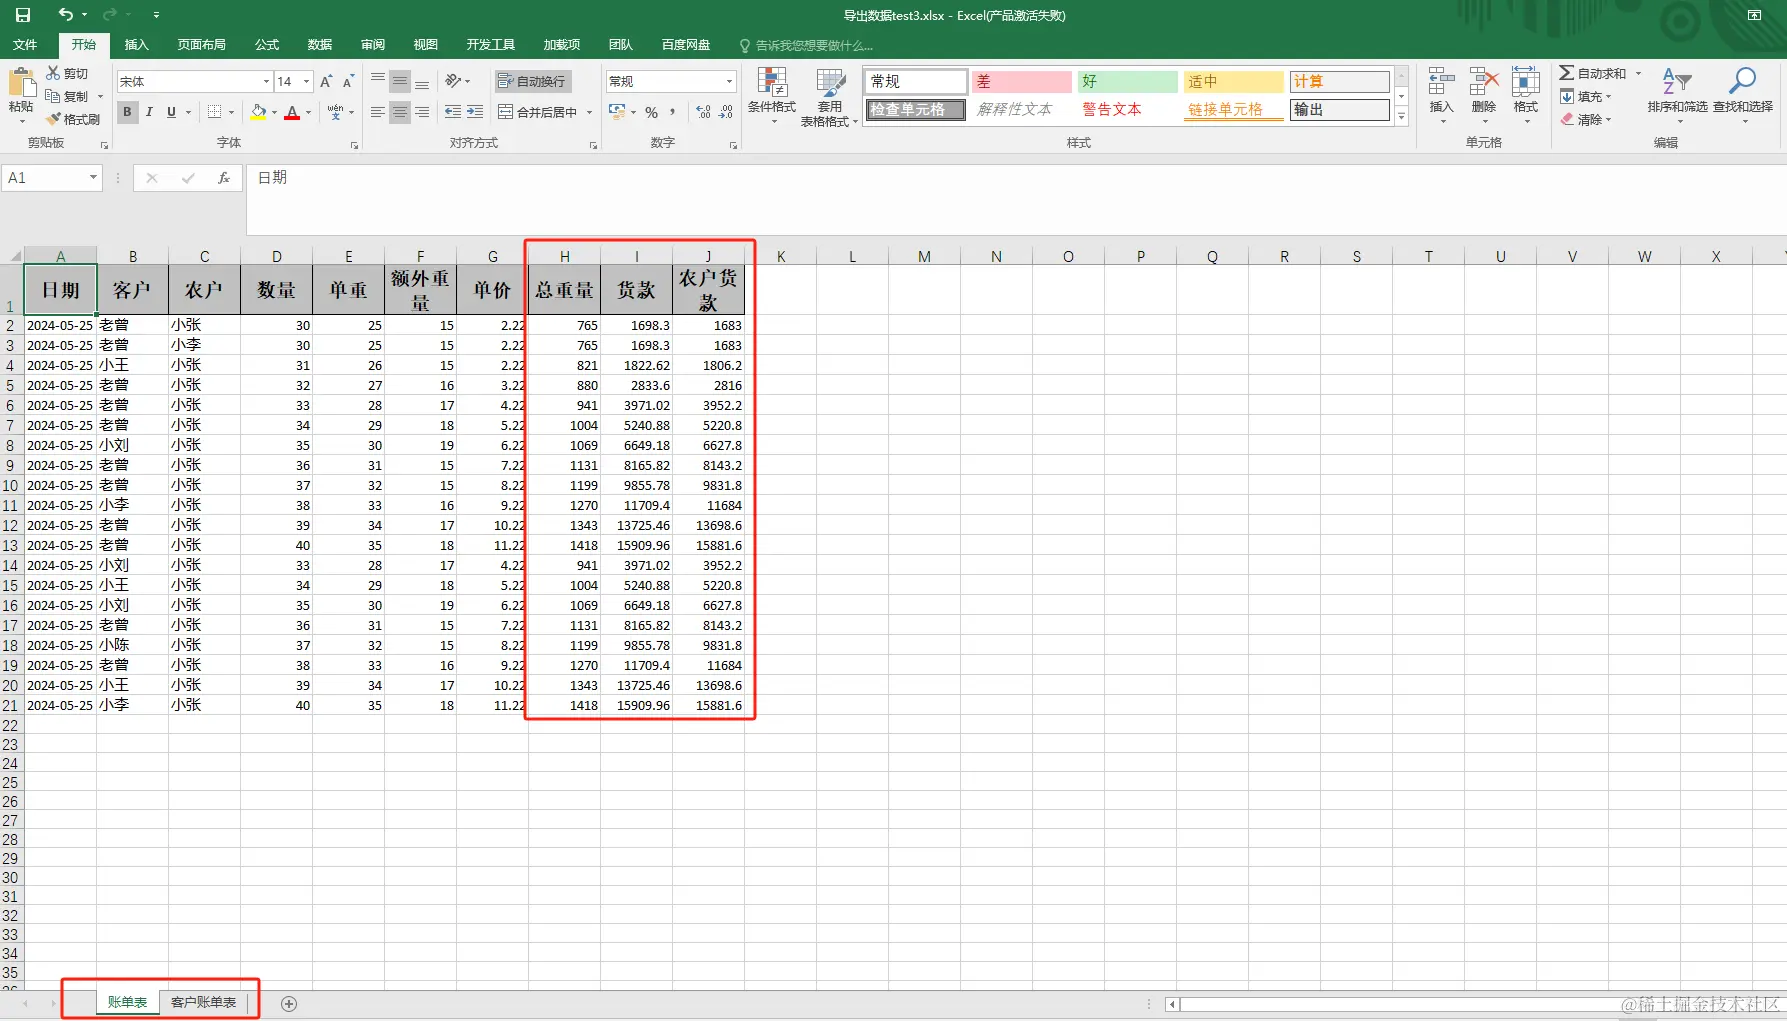Image resolution: width=1787 pixels, height=1021 pixels.
Task: Open Find & Select (查找和选择)
Action: (x=1743, y=95)
